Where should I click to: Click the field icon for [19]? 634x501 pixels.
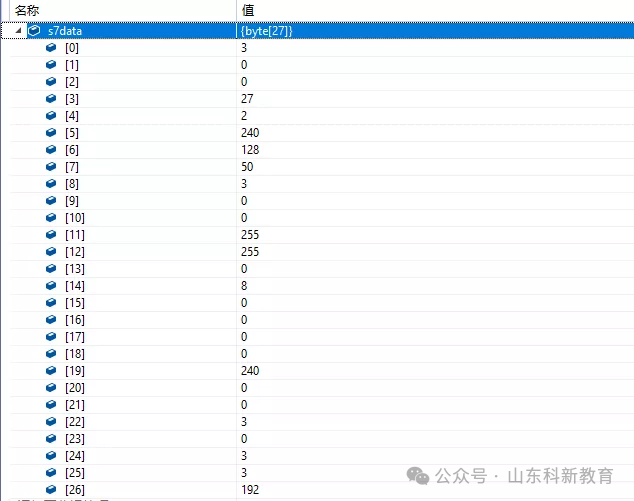[x=51, y=370]
